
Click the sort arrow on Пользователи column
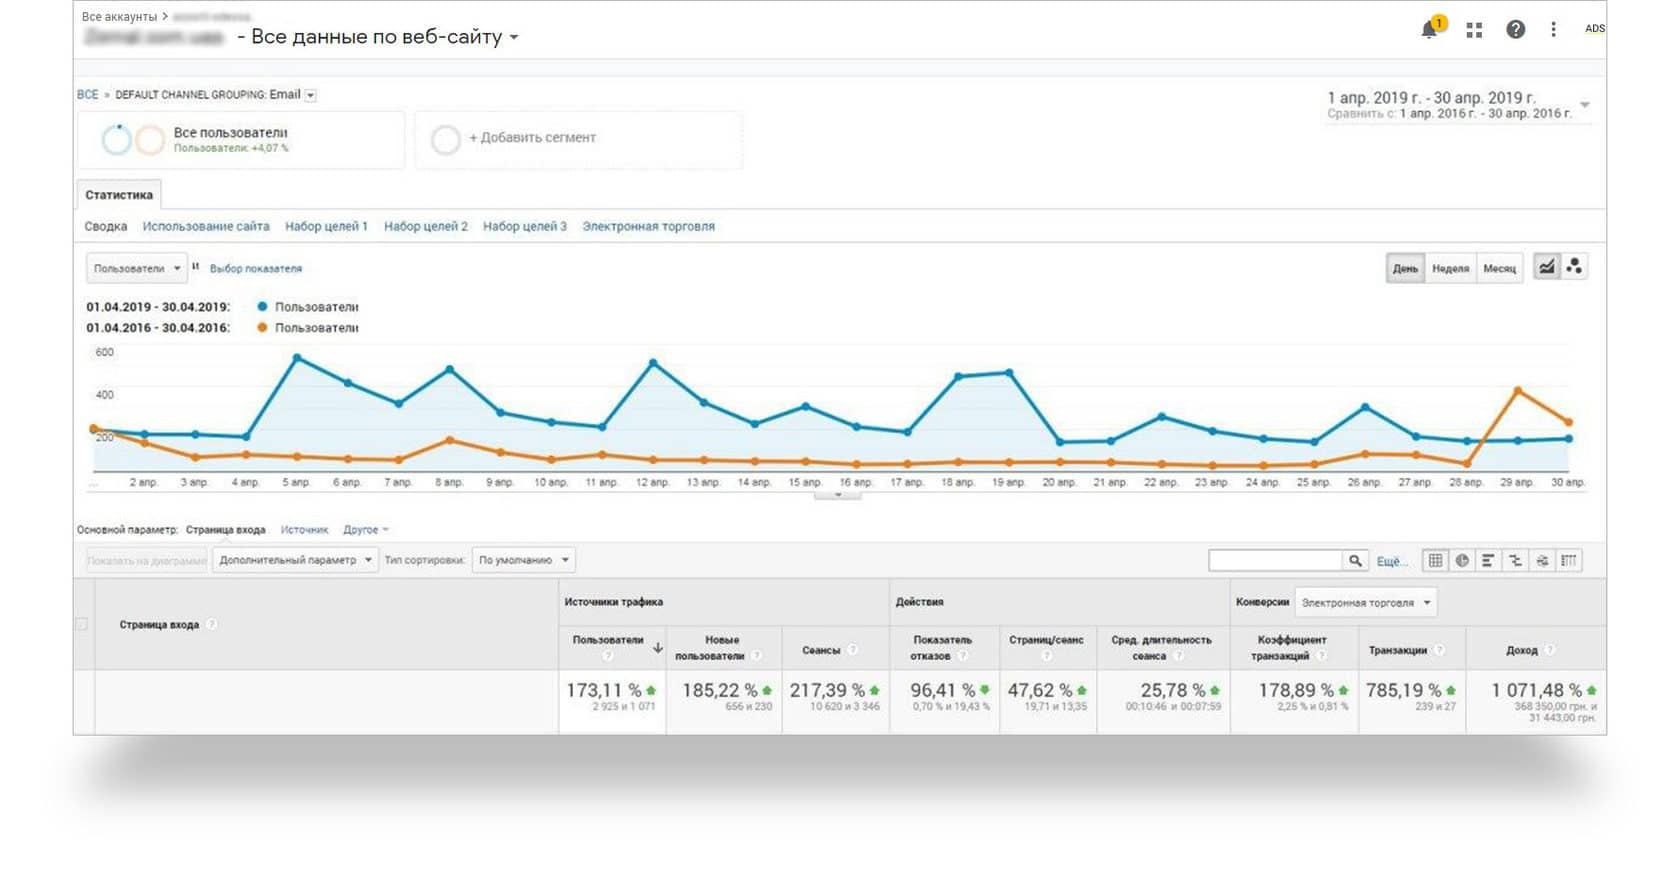pos(658,648)
